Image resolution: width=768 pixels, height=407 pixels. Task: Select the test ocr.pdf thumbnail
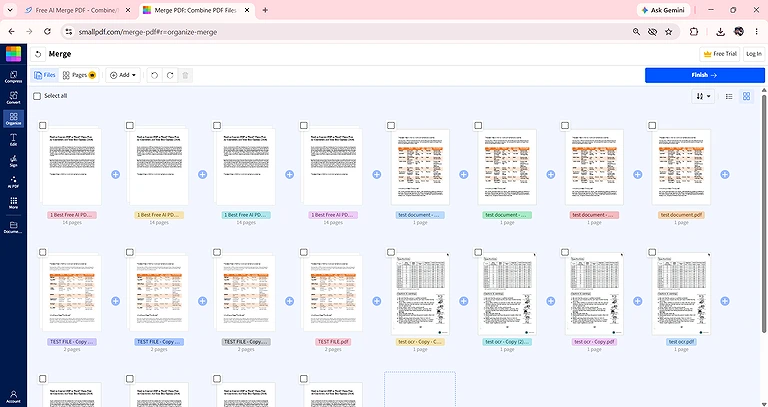[681, 293]
